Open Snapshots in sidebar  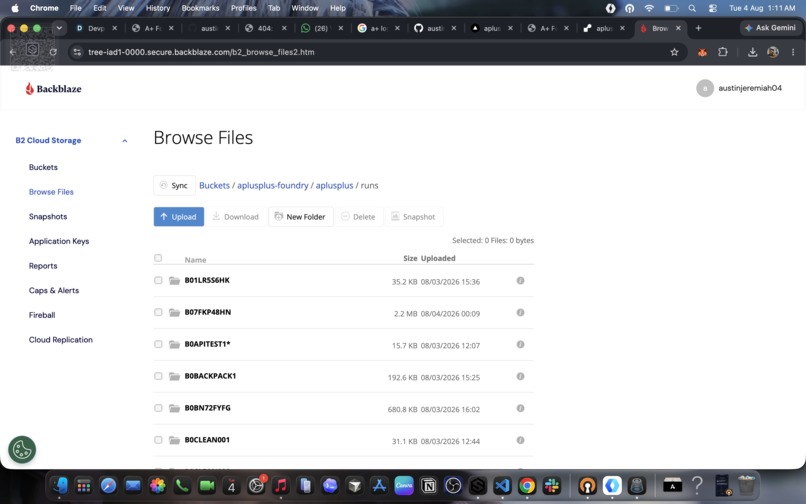(x=48, y=217)
